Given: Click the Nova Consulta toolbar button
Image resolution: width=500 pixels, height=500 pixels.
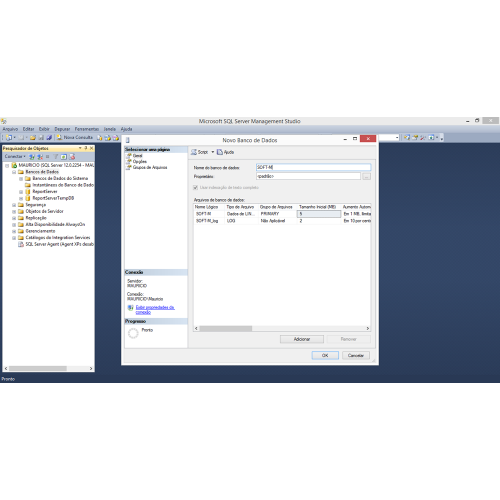Looking at the screenshot, I should click(75, 137).
